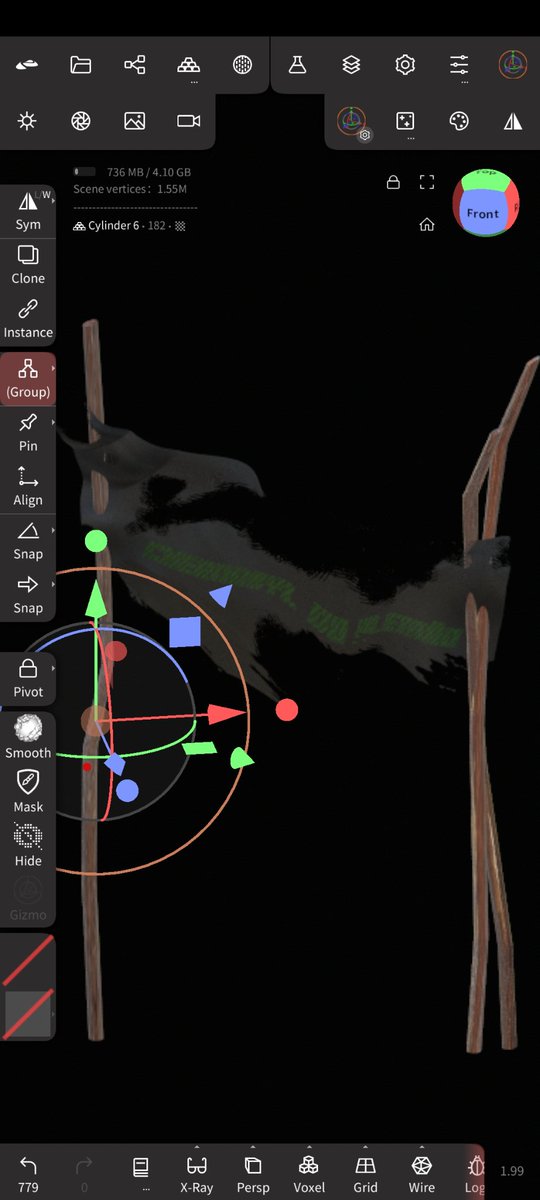Open the Painting palette menu
The width and height of the screenshot is (540, 1200).
click(x=459, y=121)
